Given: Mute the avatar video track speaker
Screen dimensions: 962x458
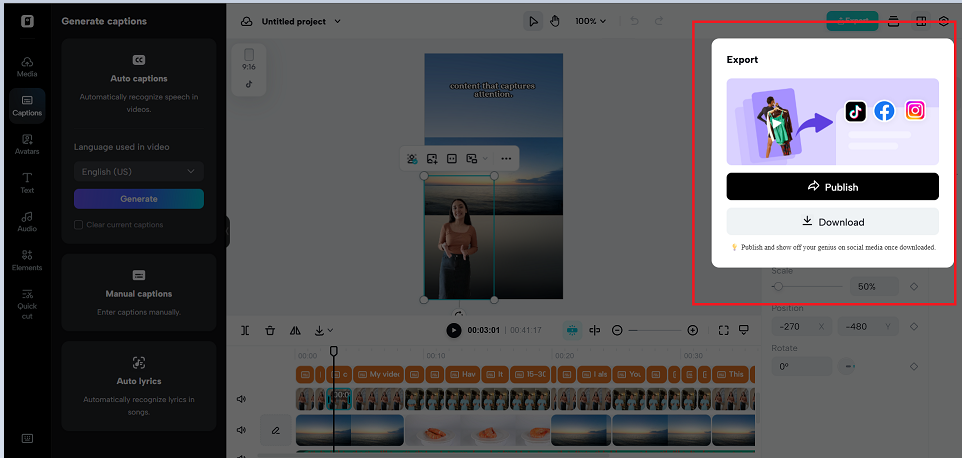Looking at the screenshot, I should tap(242, 399).
